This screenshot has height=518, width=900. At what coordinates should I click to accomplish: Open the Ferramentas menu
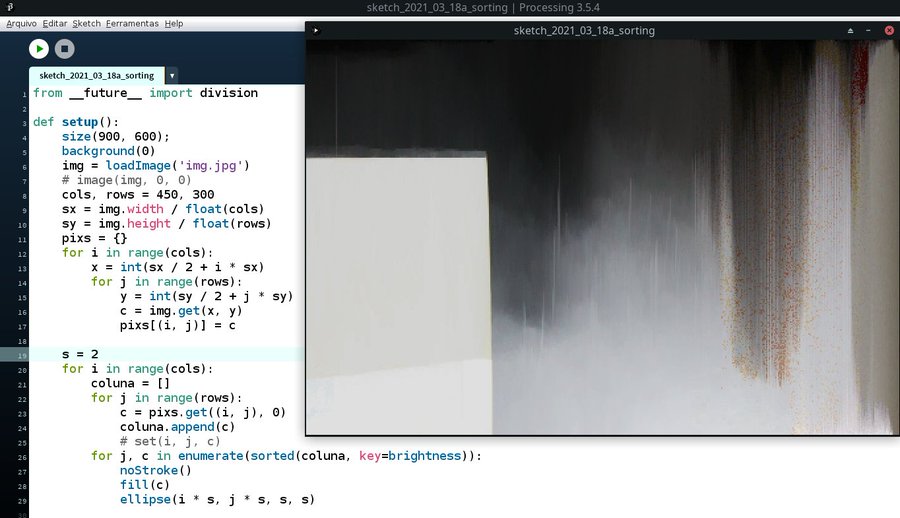point(132,23)
